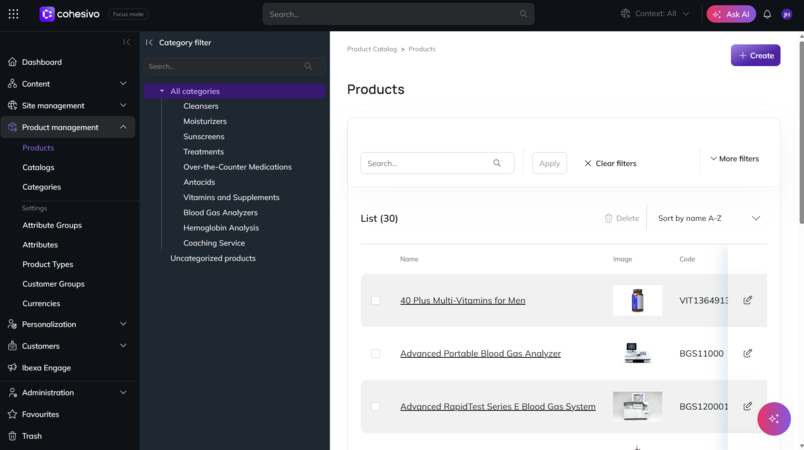
Task: Select Hemoglobin Analysis category
Action: [x=221, y=228]
